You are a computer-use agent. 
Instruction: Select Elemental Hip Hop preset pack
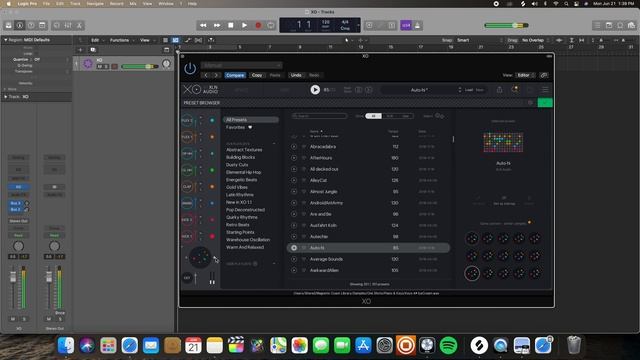coord(243,172)
